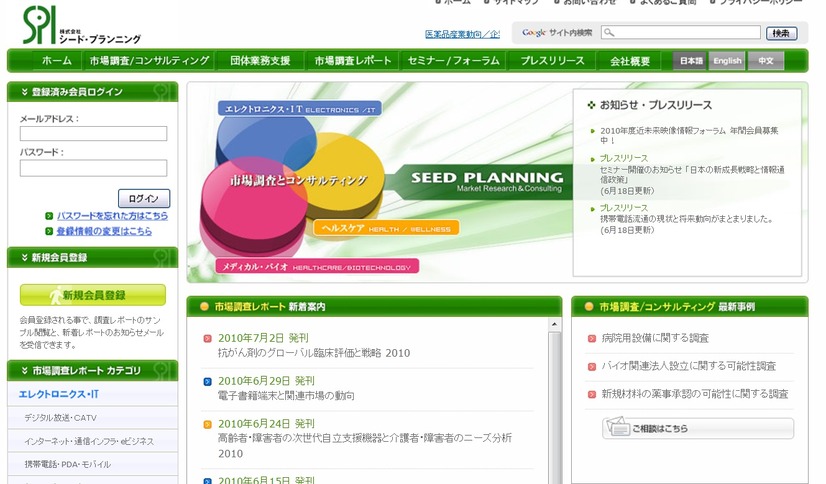The width and height of the screenshot is (826, 484).
Task: Open the 登録情報の変更はこちら link
Action: [x=104, y=231]
